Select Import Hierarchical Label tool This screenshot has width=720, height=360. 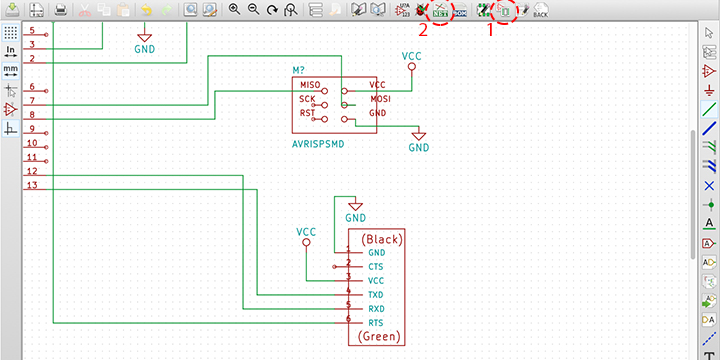[x=709, y=301]
